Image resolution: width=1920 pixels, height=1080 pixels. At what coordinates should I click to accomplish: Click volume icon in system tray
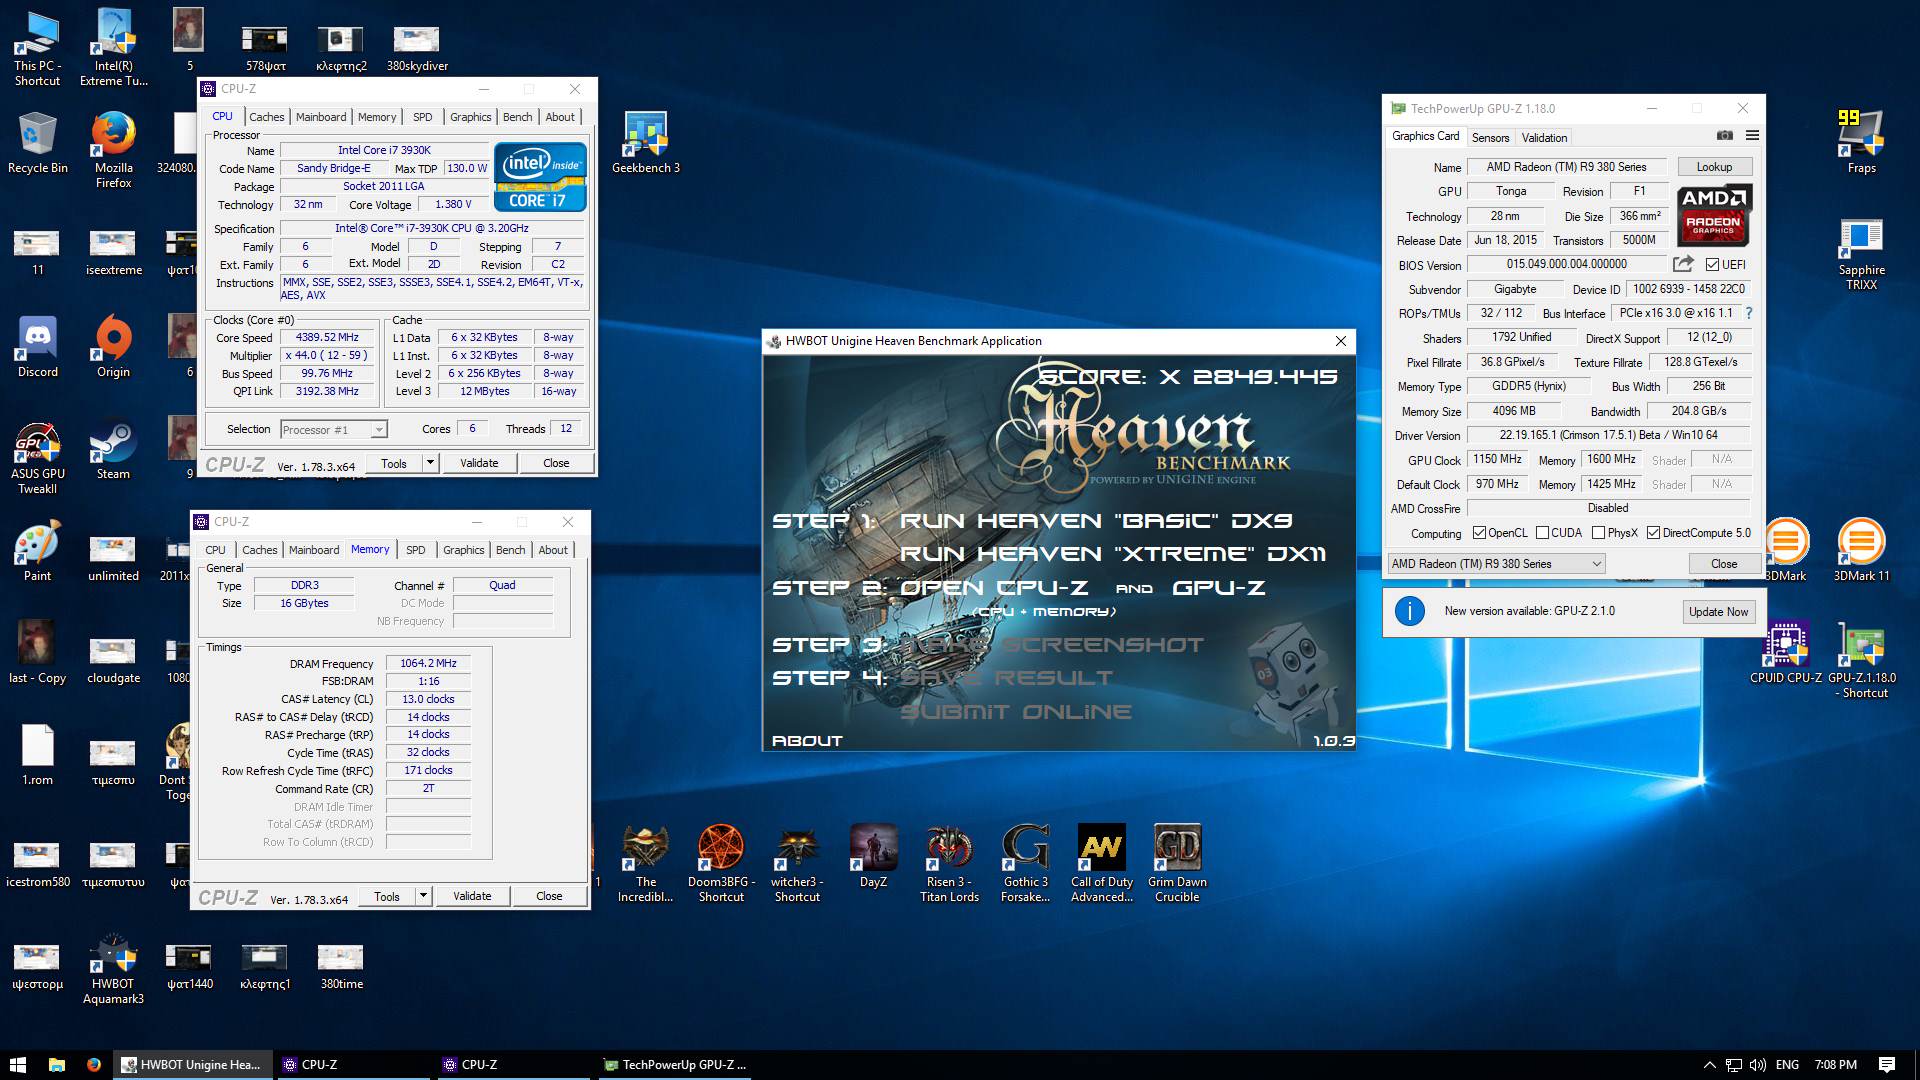1758,1065
